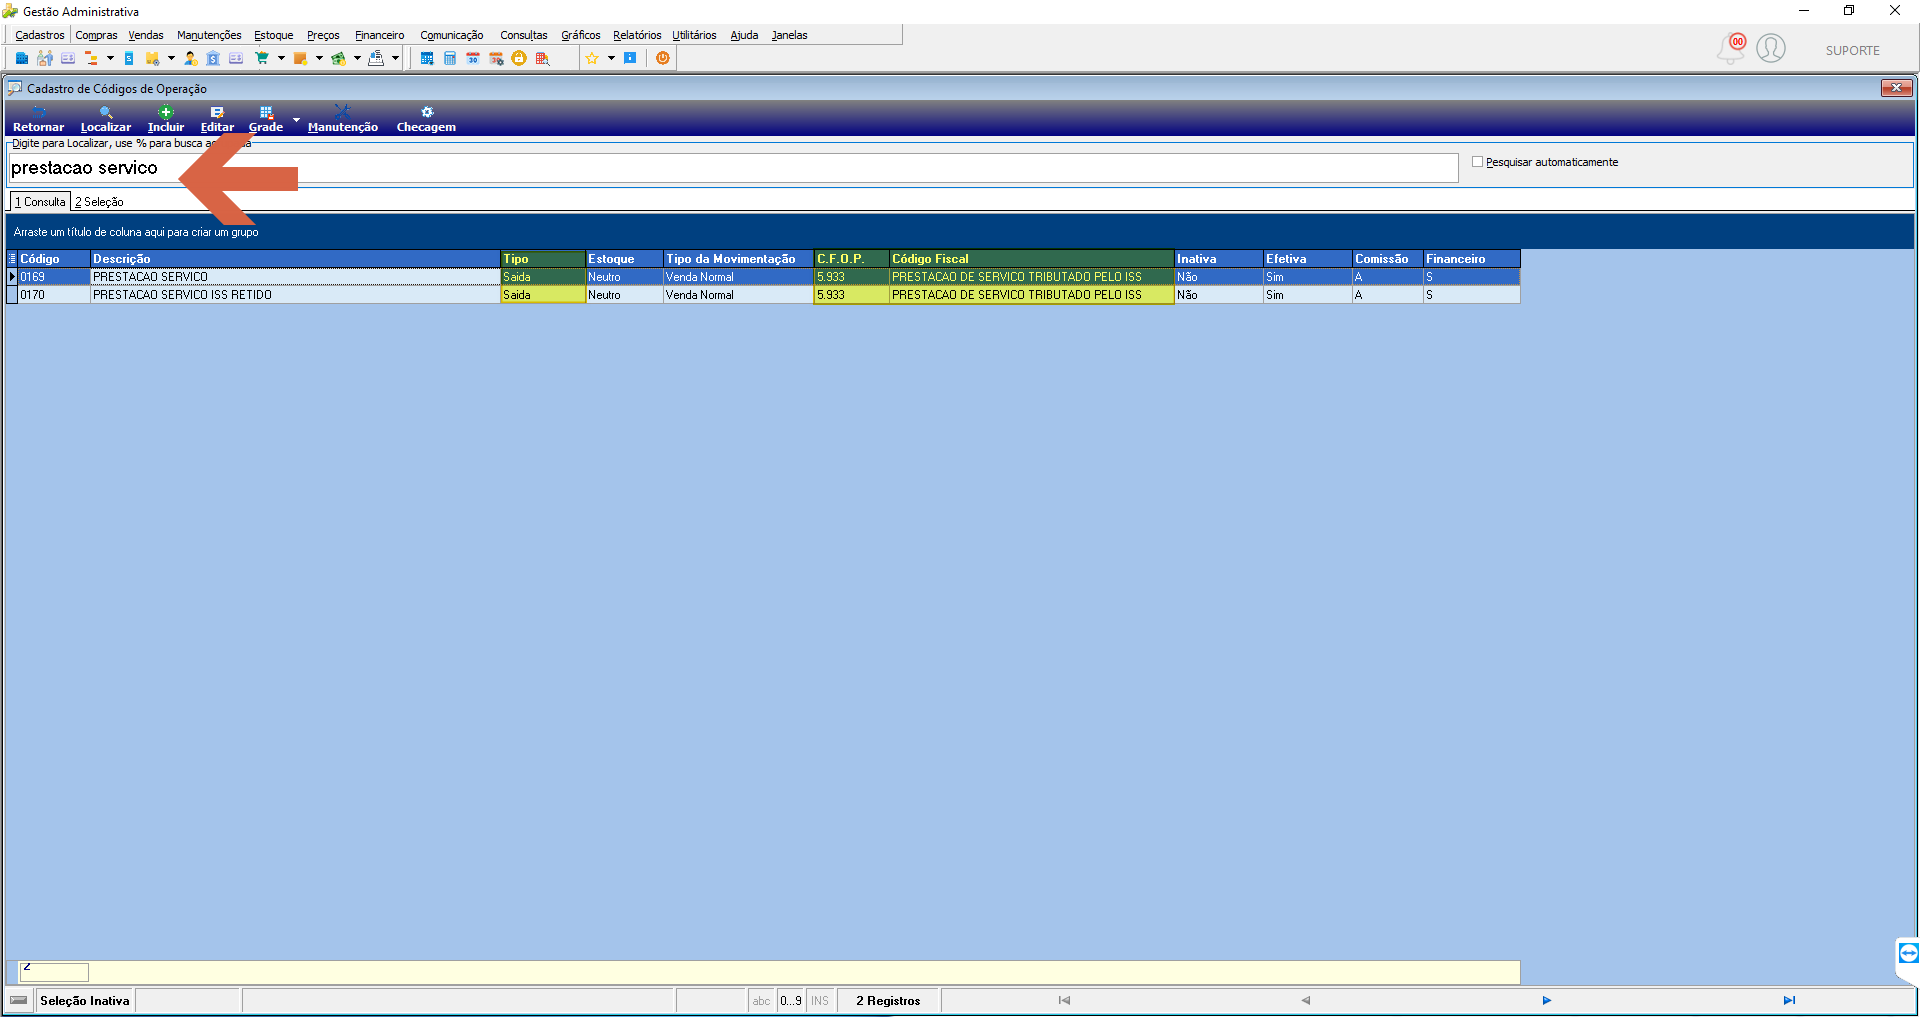The image size is (1920, 1017).
Task: Click the hierarchy tree toolbar icon
Action: click(91, 58)
